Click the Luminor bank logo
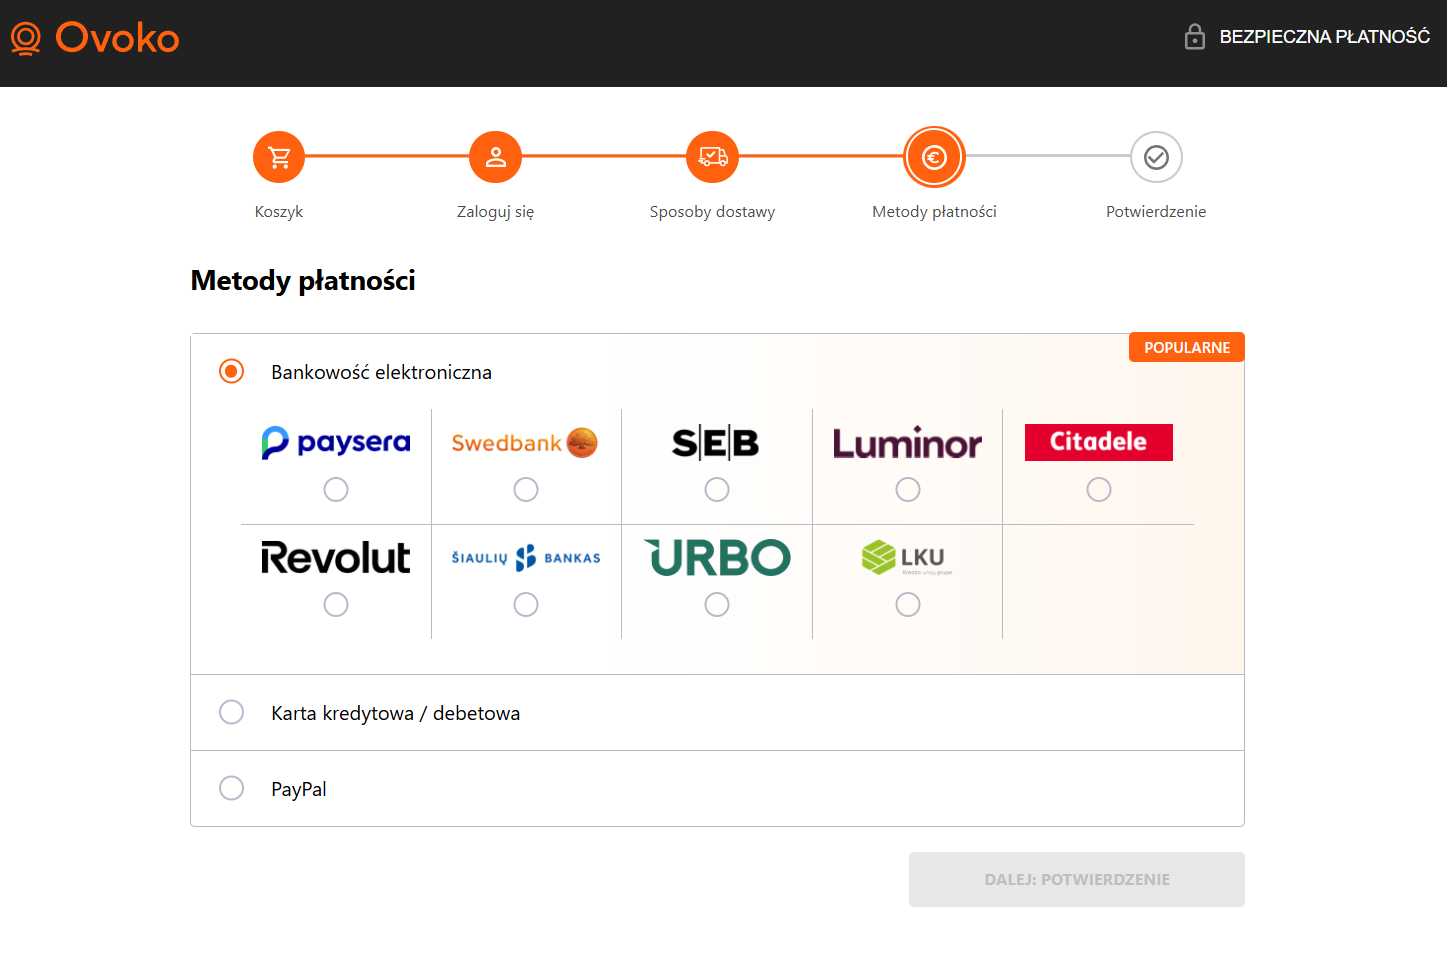 [x=907, y=443]
